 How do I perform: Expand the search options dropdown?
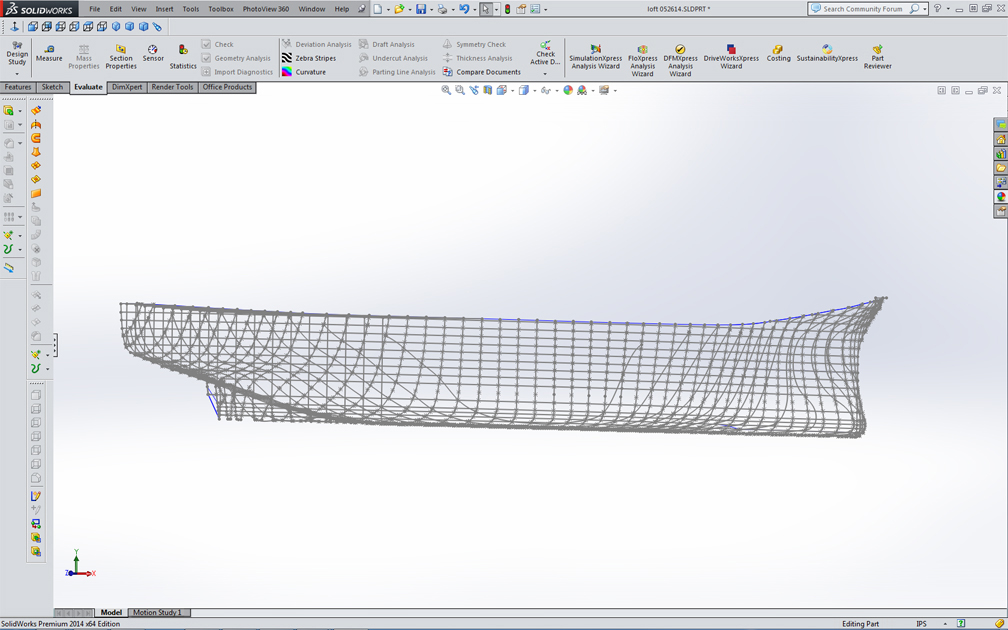click(x=924, y=9)
